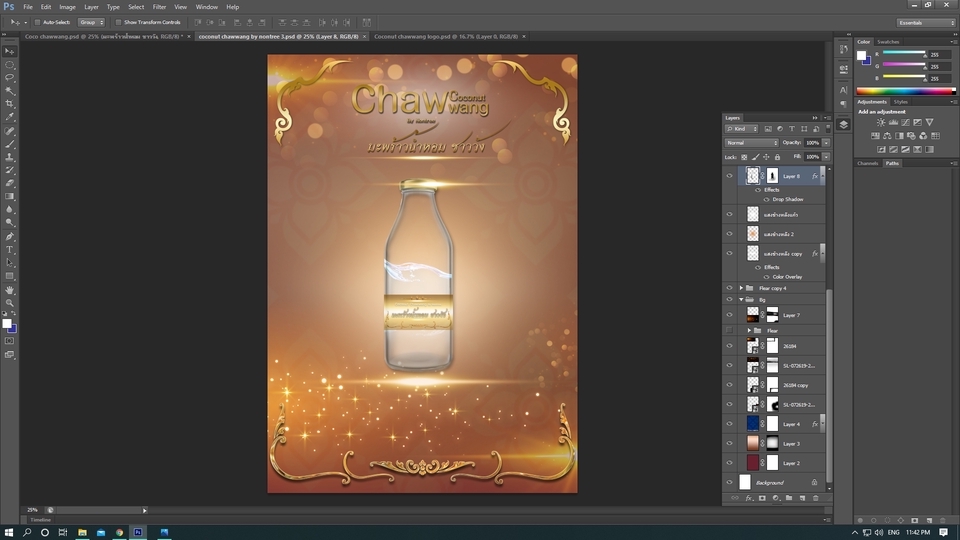
Task: Select the Rectangle shape tool
Action: tap(9, 276)
